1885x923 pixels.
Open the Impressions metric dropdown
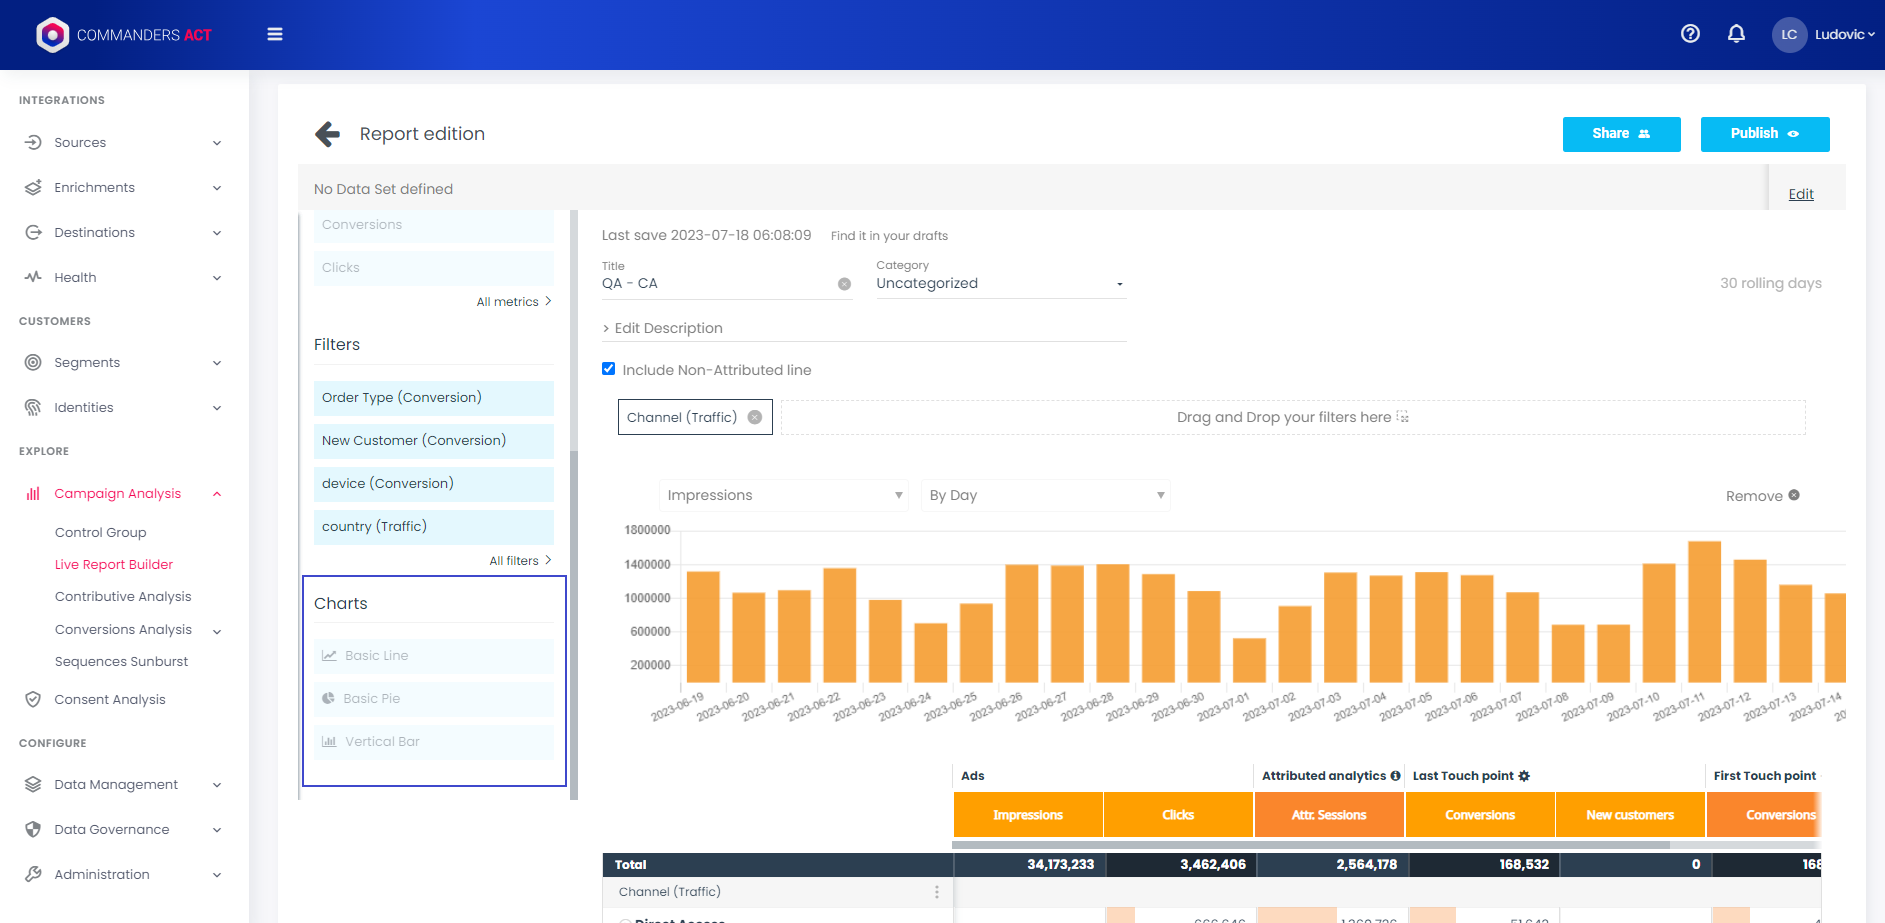point(783,496)
